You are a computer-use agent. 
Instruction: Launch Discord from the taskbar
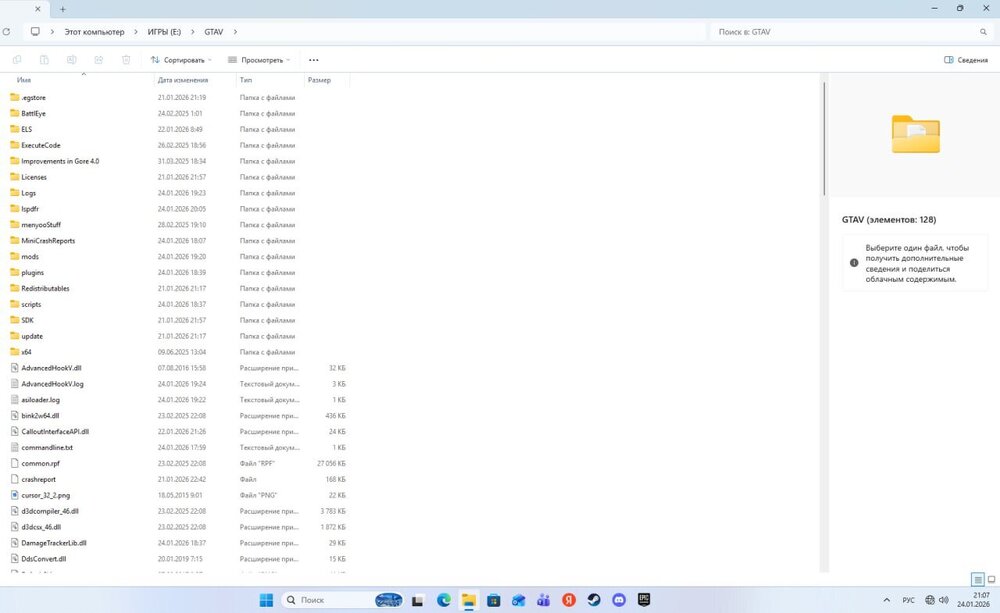(x=618, y=600)
